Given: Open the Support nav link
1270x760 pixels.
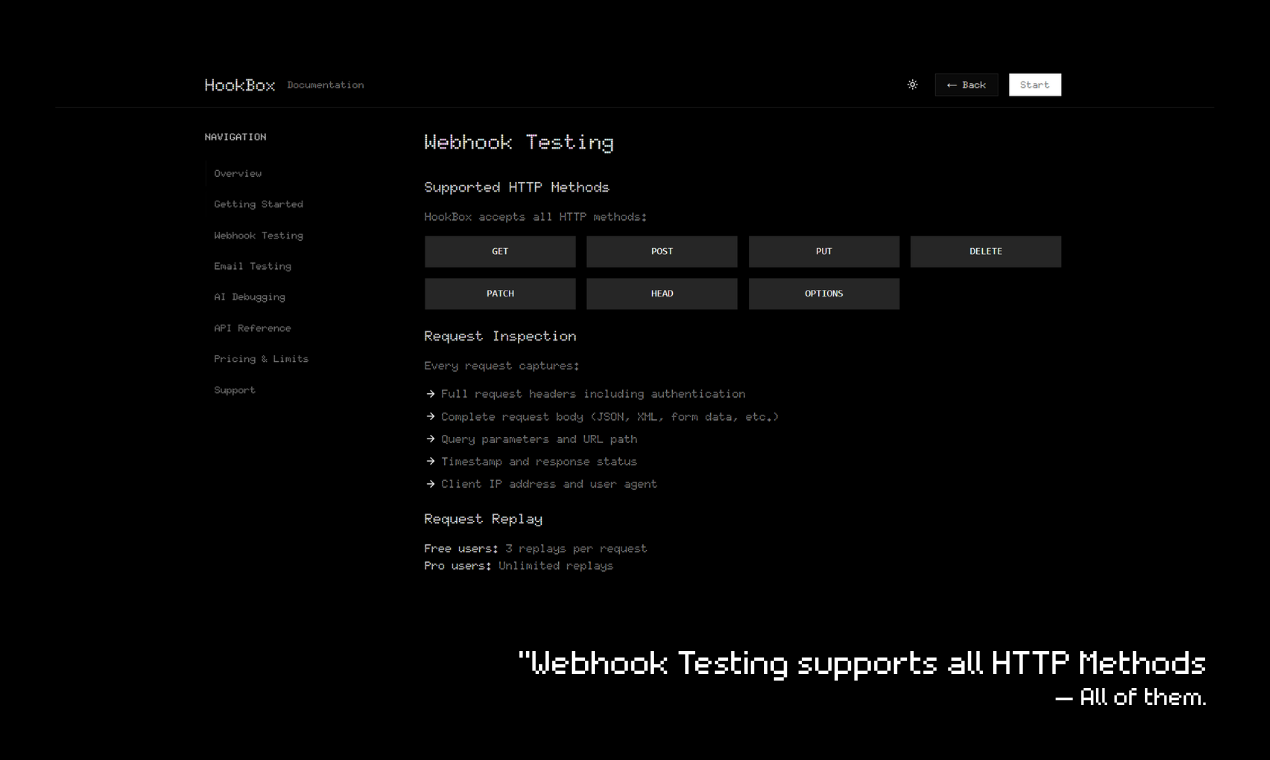Looking at the screenshot, I should [x=235, y=390].
